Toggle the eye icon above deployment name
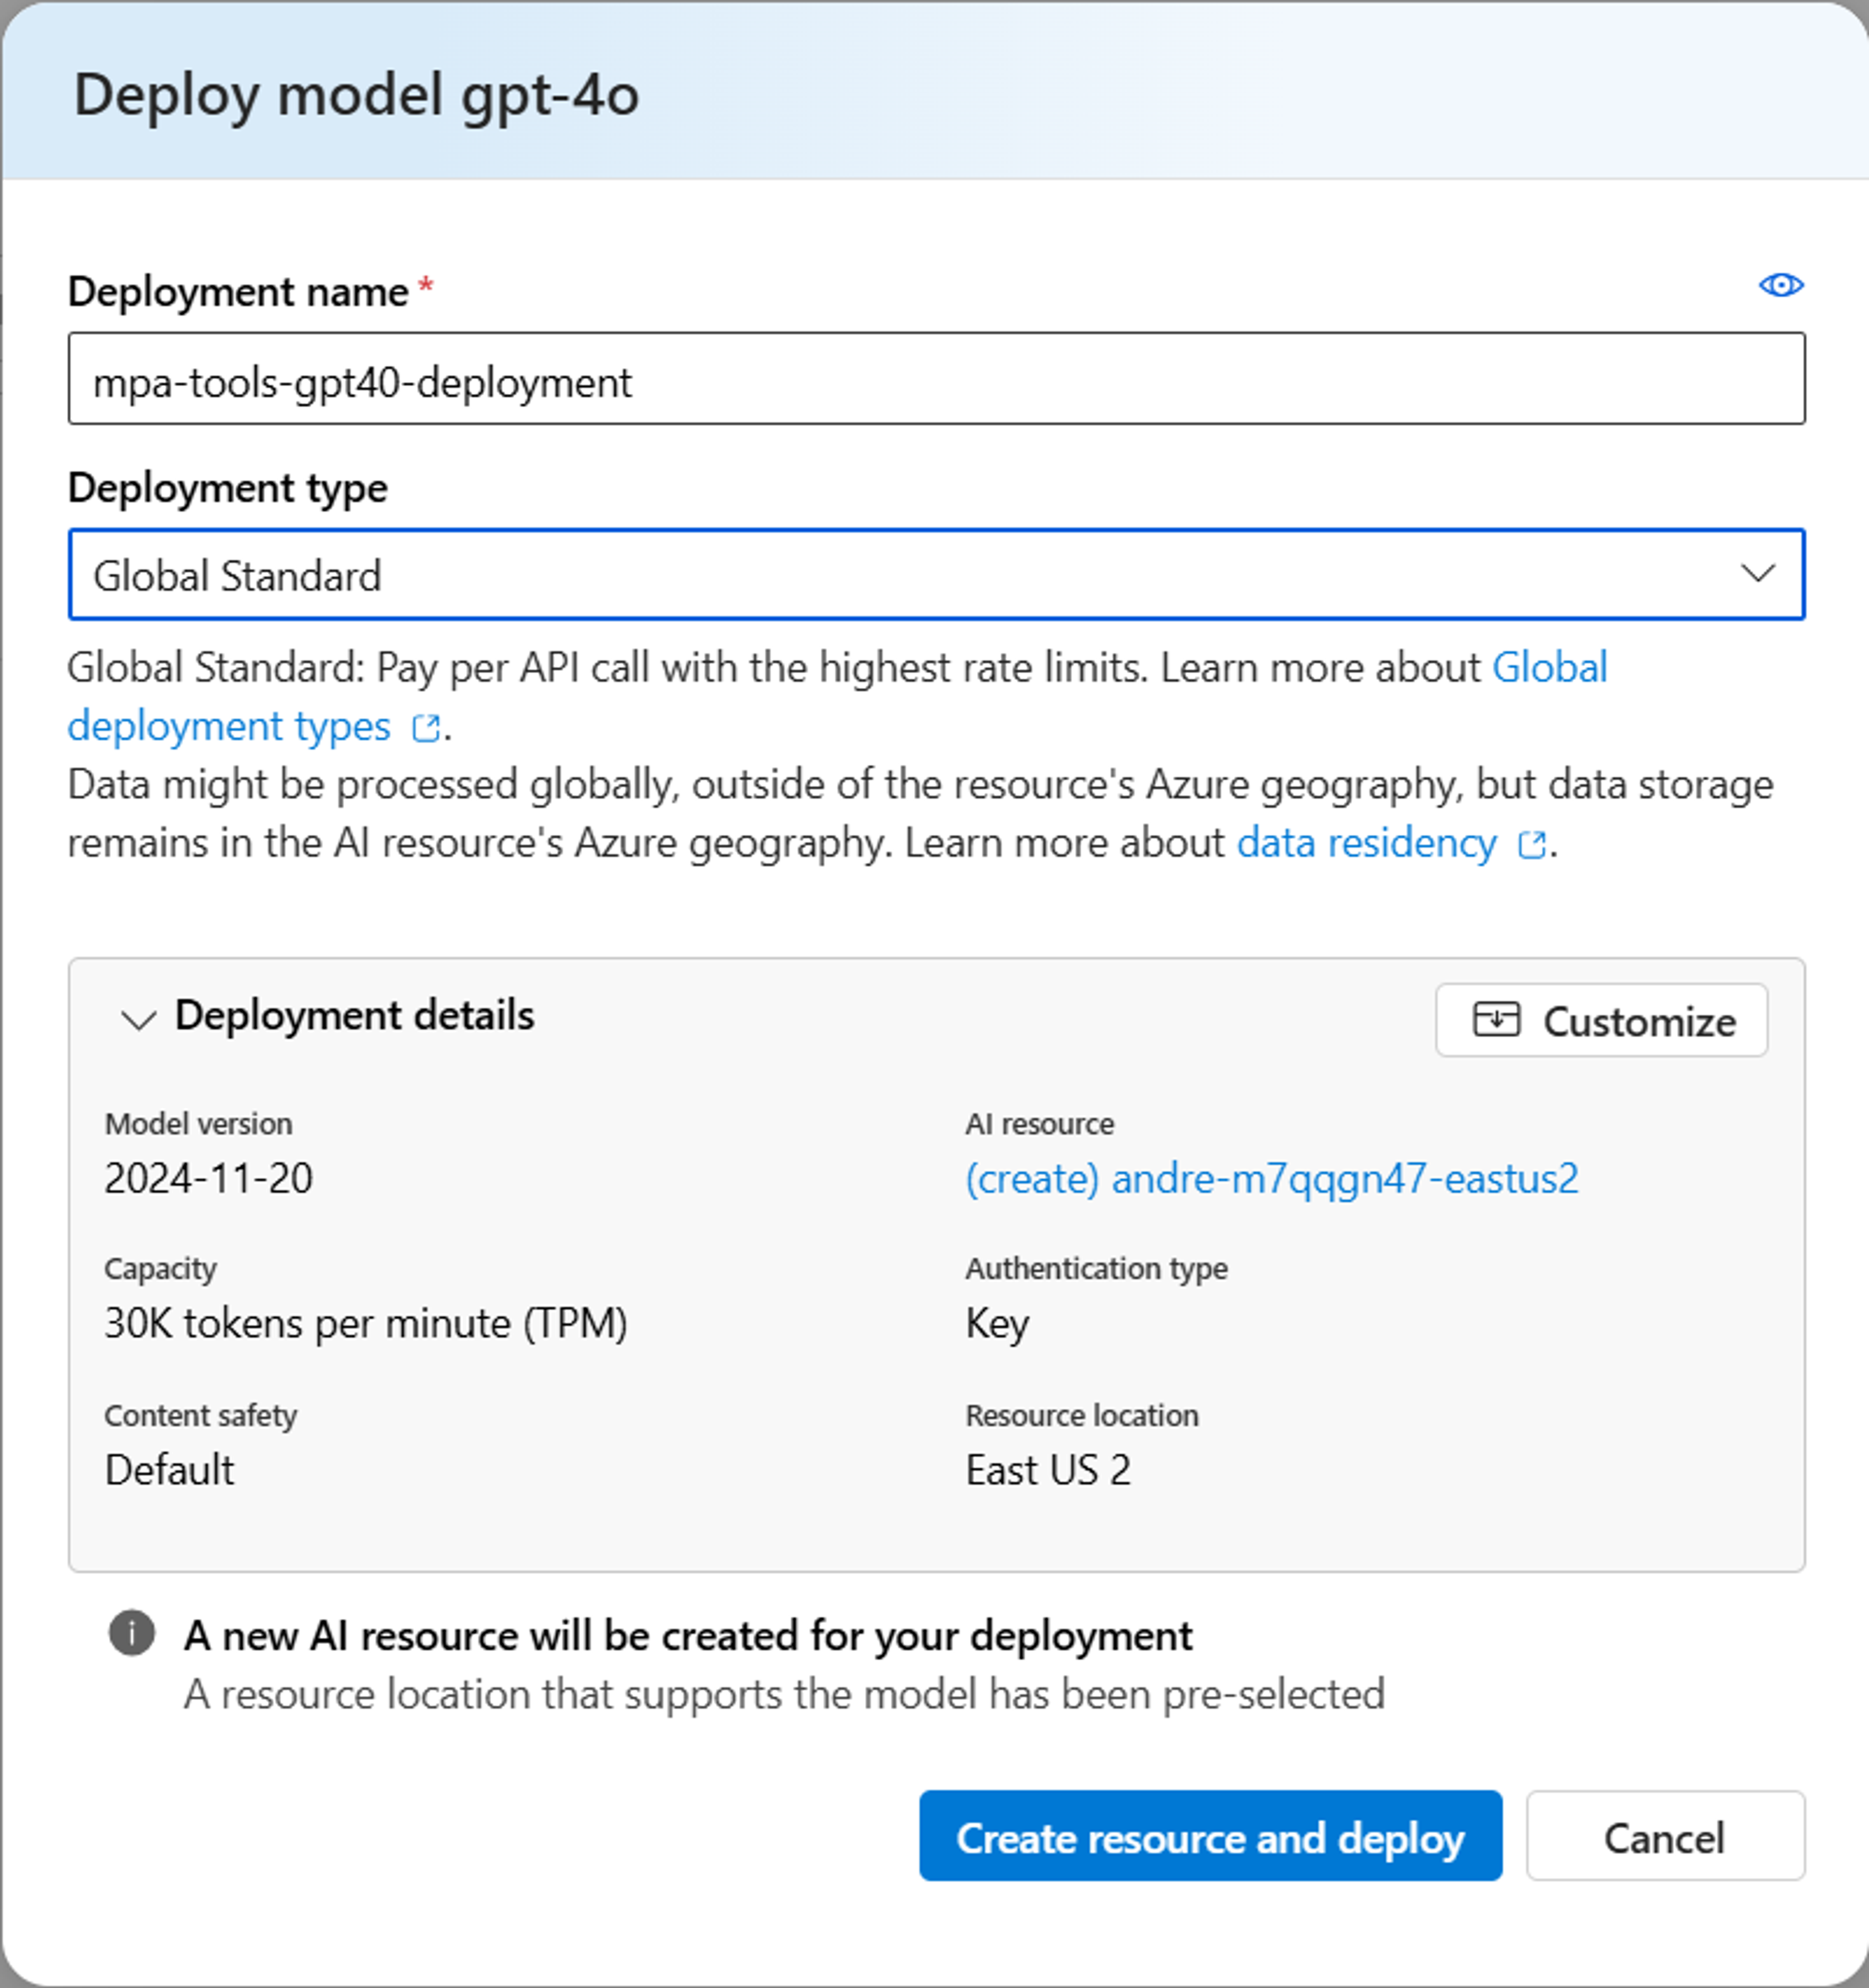This screenshot has width=1869, height=1988. click(1780, 286)
